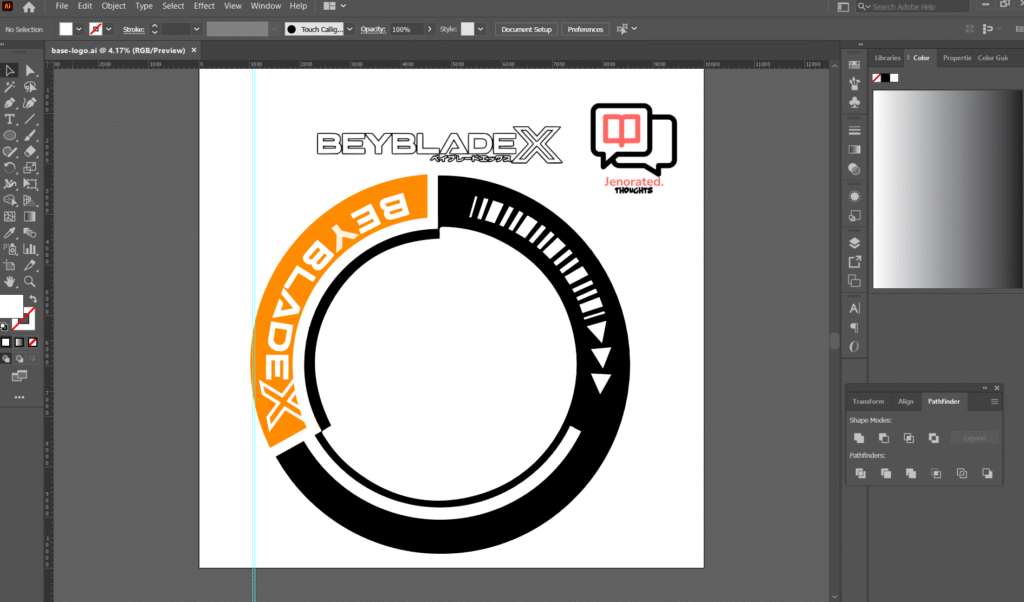The height and width of the screenshot is (602, 1024).
Task: Select the Shaper tool
Action: point(10,151)
